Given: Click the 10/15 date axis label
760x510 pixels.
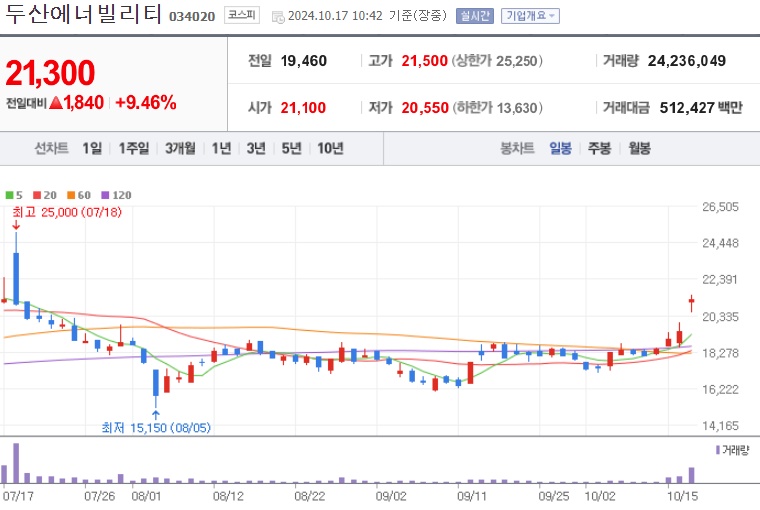Looking at the screenshot, I should (682, 496).
